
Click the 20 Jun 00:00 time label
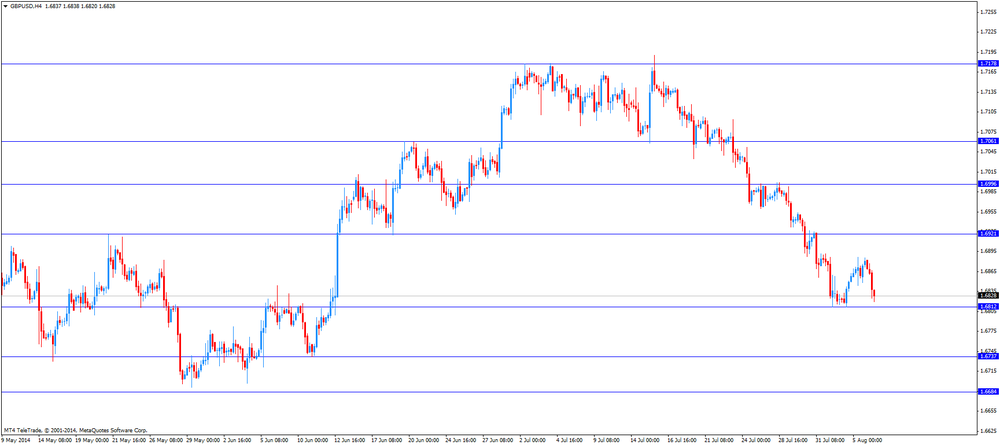coord(423,440)
